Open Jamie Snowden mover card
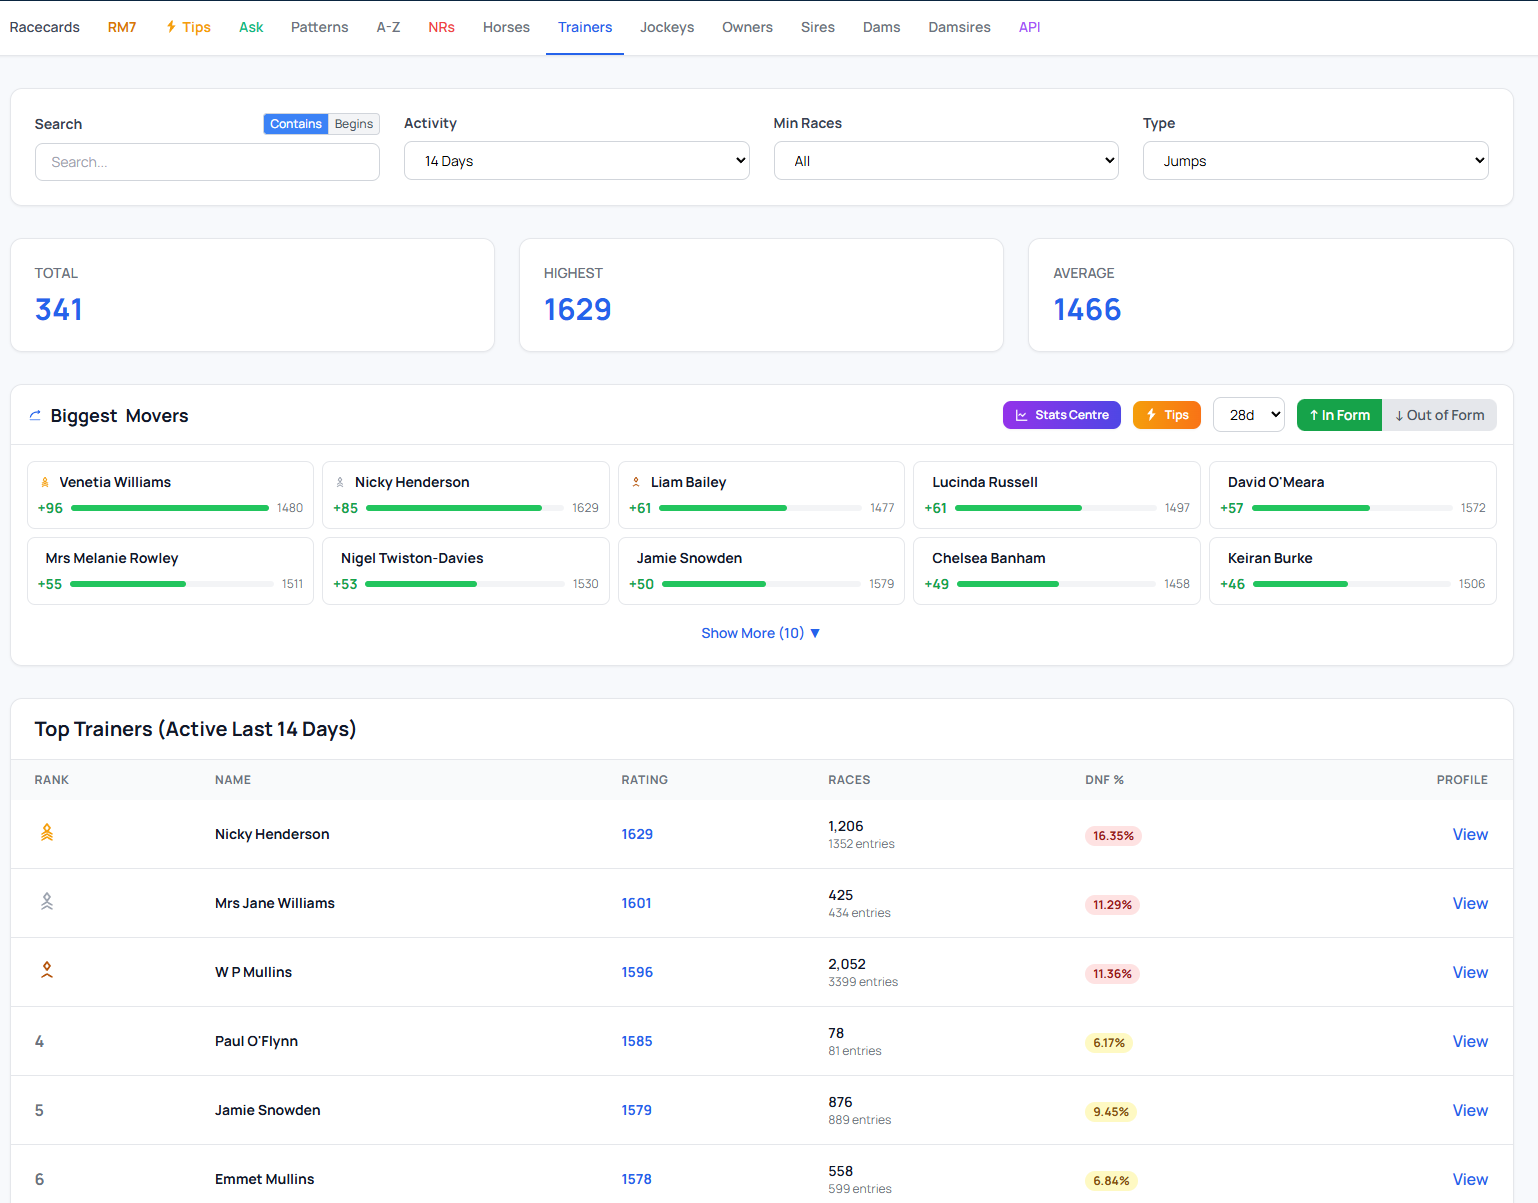1538x1203 pixels. pyautogui.click(x=761, y=571)
